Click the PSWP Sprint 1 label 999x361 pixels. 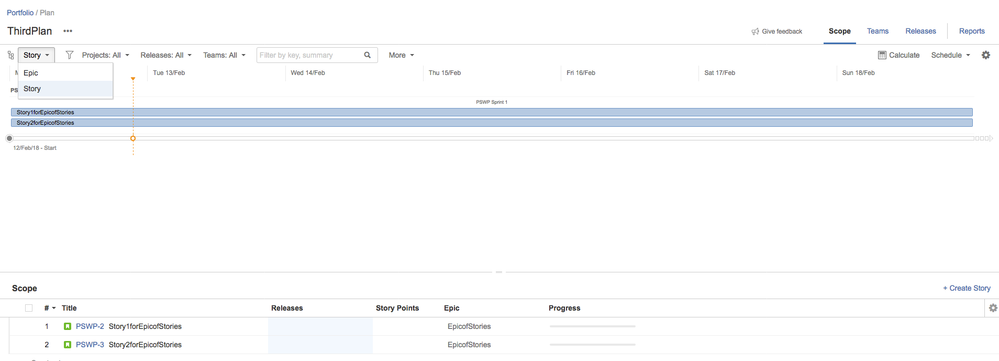(x=492, y=102)
